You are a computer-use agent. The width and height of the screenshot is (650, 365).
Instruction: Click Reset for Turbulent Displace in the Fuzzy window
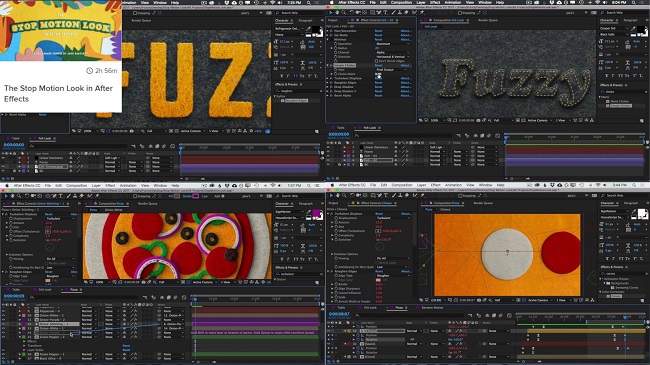pos(378,78)
